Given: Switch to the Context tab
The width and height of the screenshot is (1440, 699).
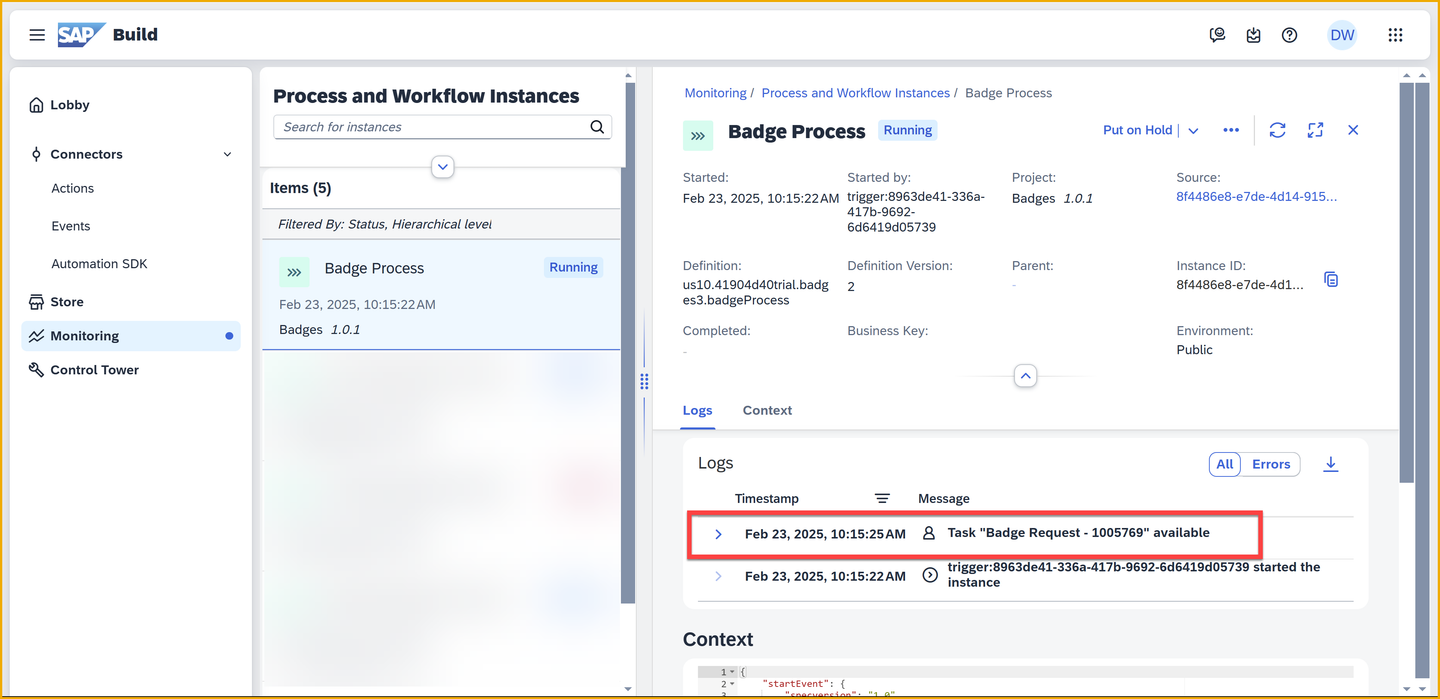Looking at the screenshot, I should [x=767, y=411].
